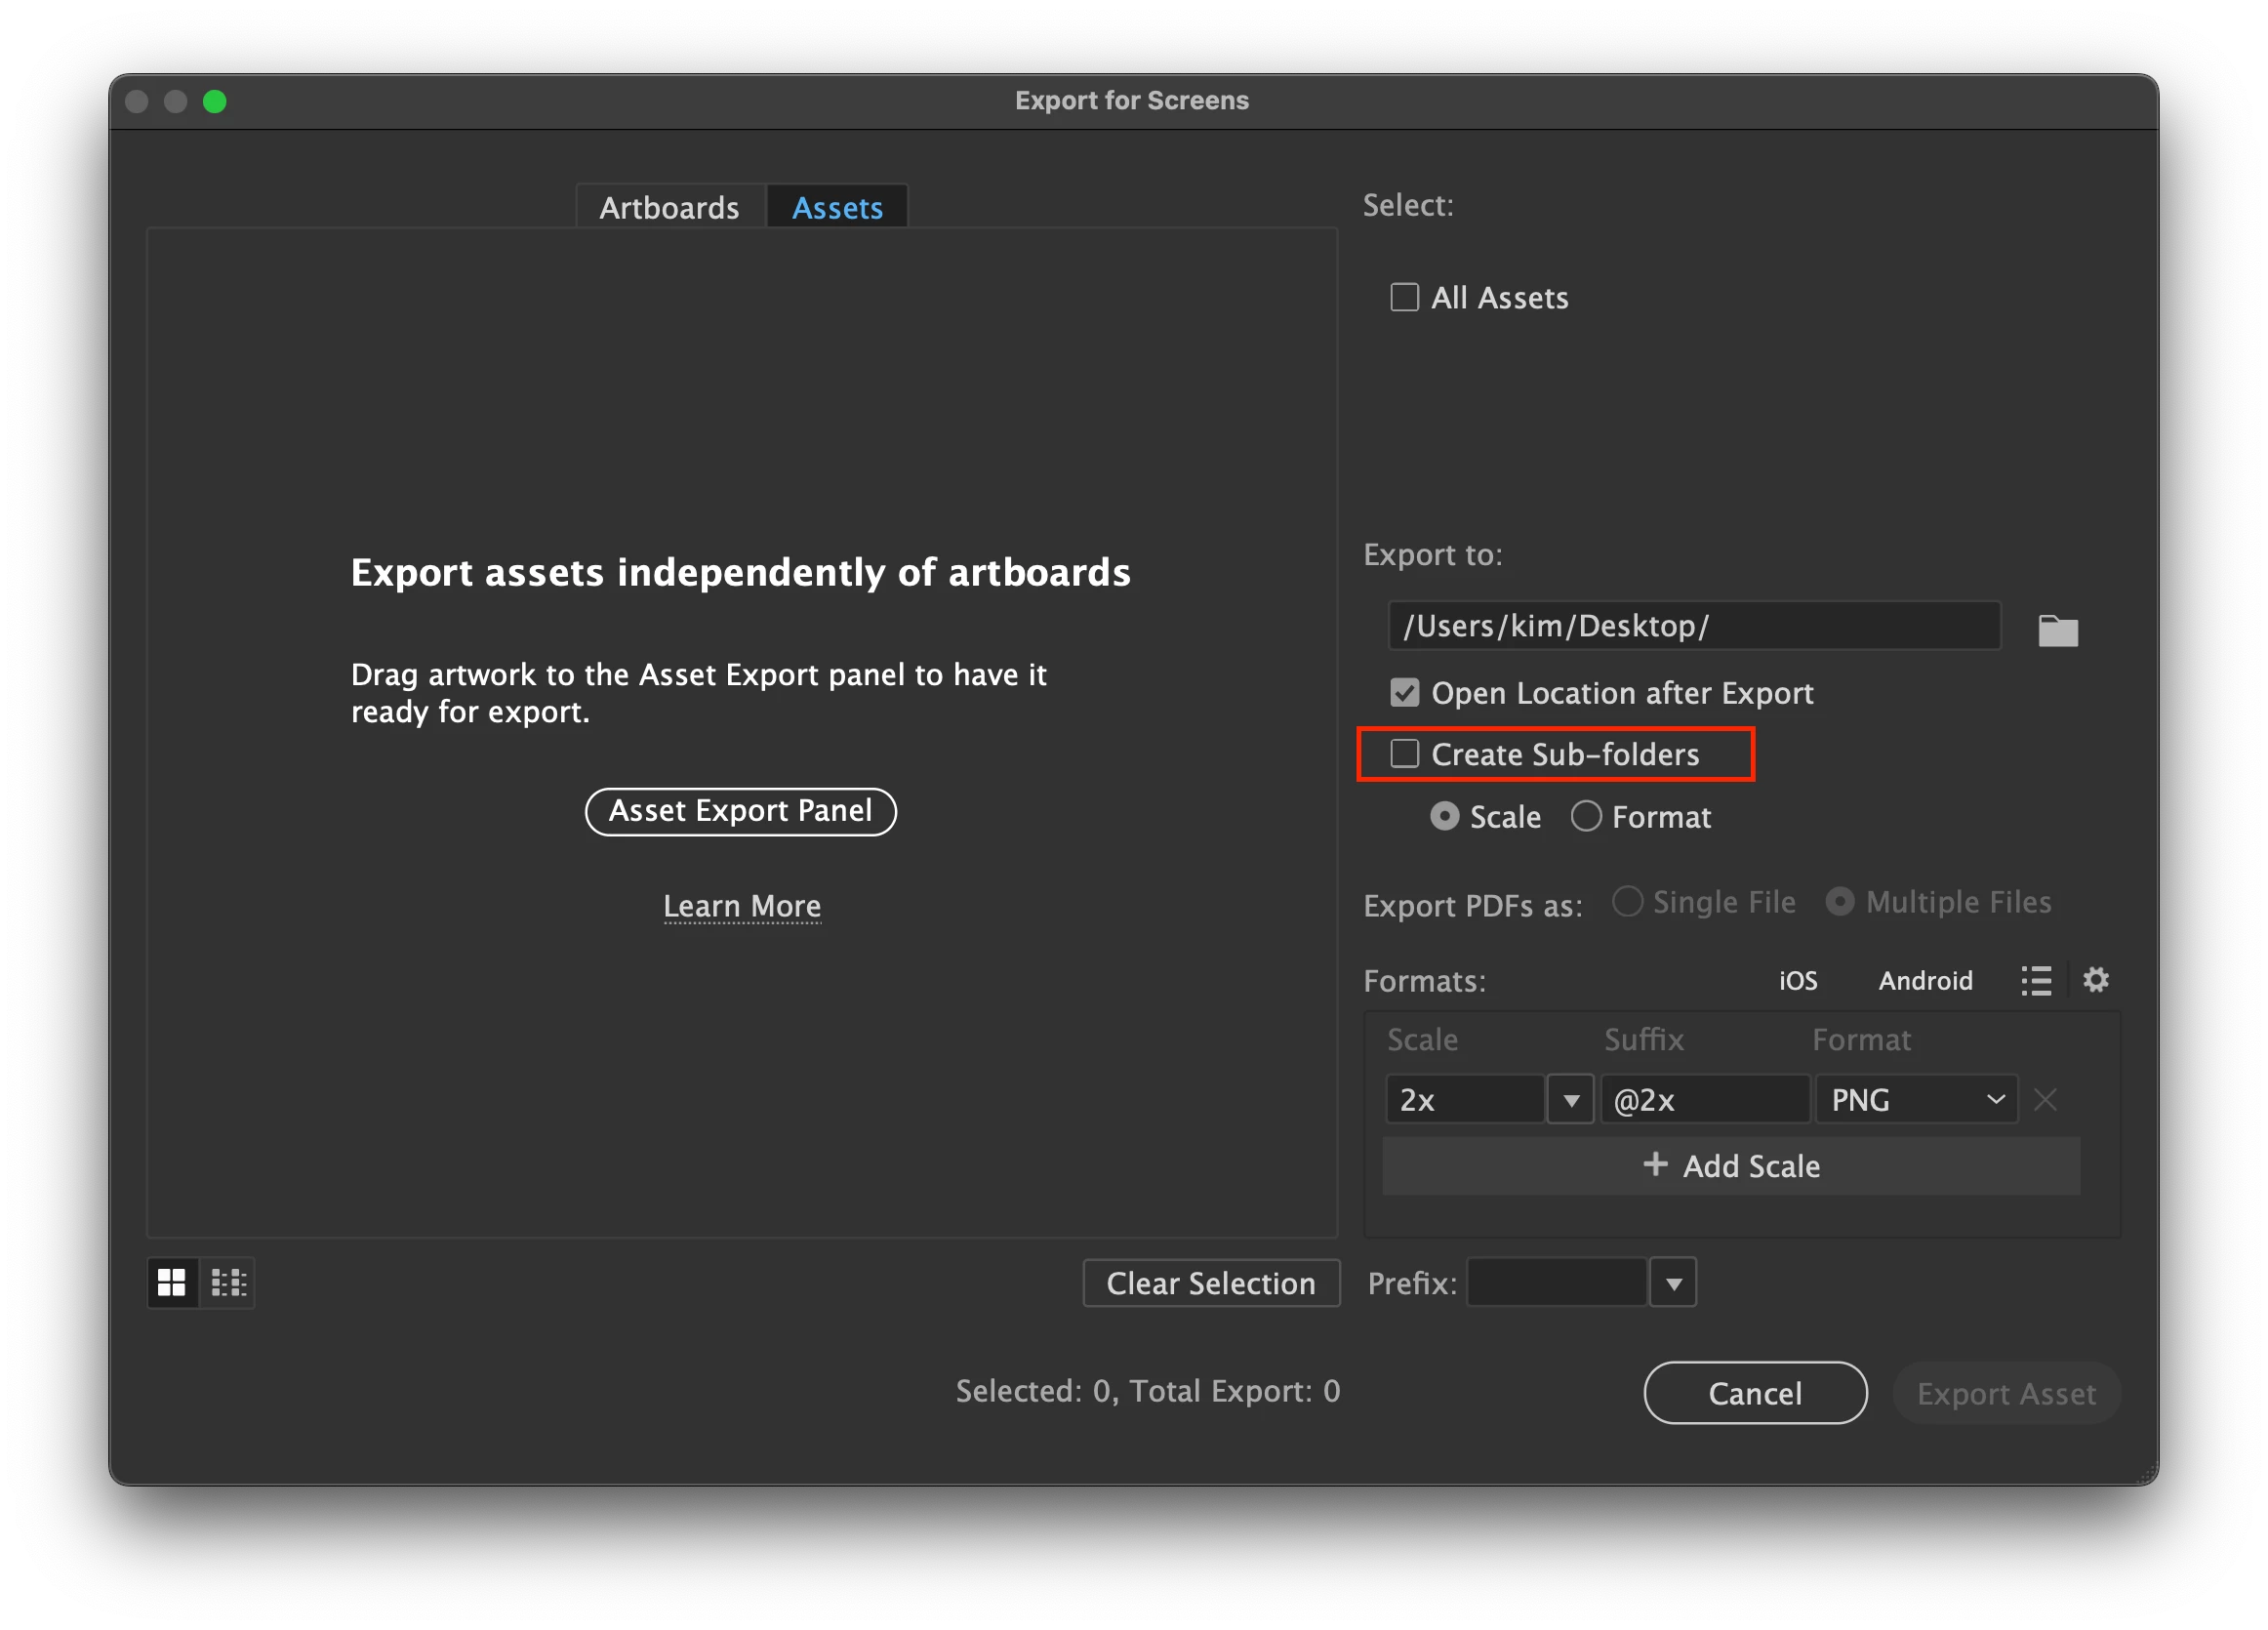Open advanced format settings gear
2268x1630 pixels.
pyautogui.click(x=2095, y=980)
